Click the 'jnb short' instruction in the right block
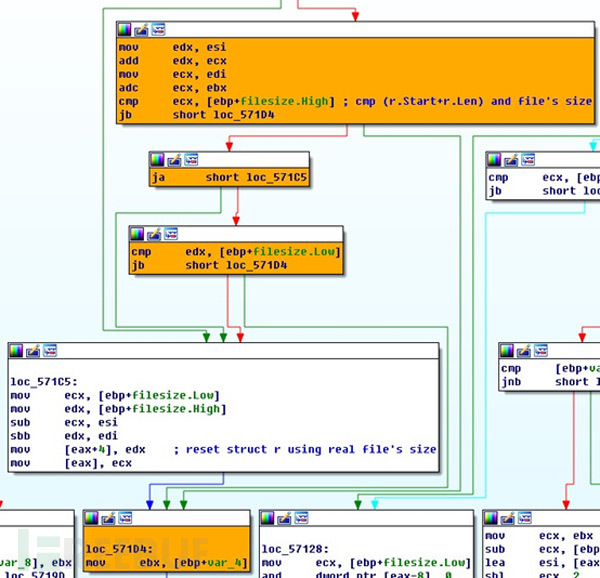The width and height of the screenshot is (600, 578). pyautogui.click(x=549, y=382)
